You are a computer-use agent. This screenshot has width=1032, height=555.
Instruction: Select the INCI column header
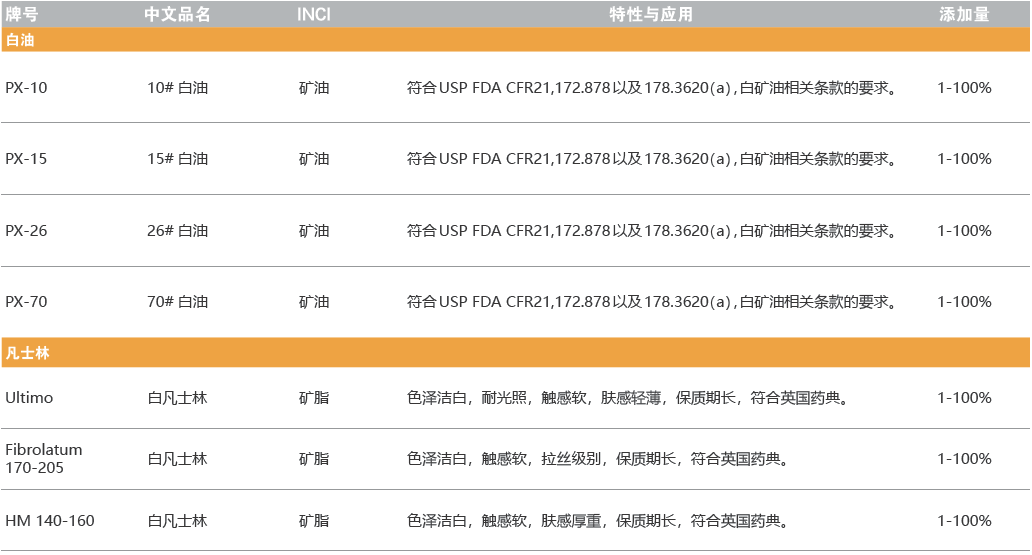point(314,14)
